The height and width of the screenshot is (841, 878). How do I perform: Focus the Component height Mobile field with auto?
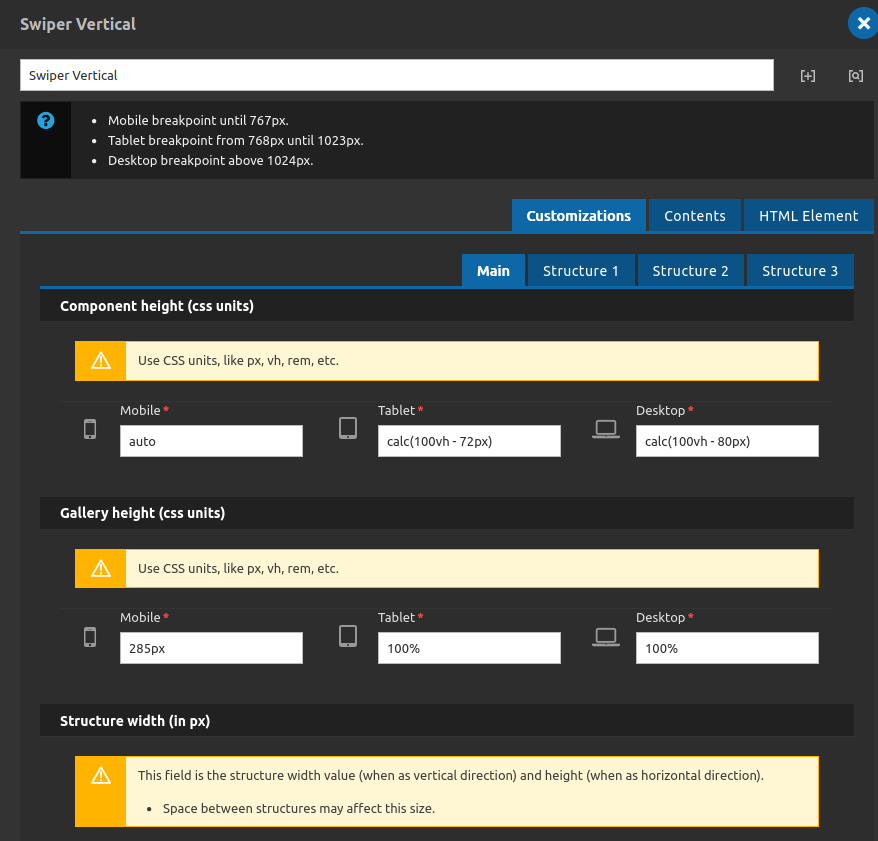pos(211,441)
